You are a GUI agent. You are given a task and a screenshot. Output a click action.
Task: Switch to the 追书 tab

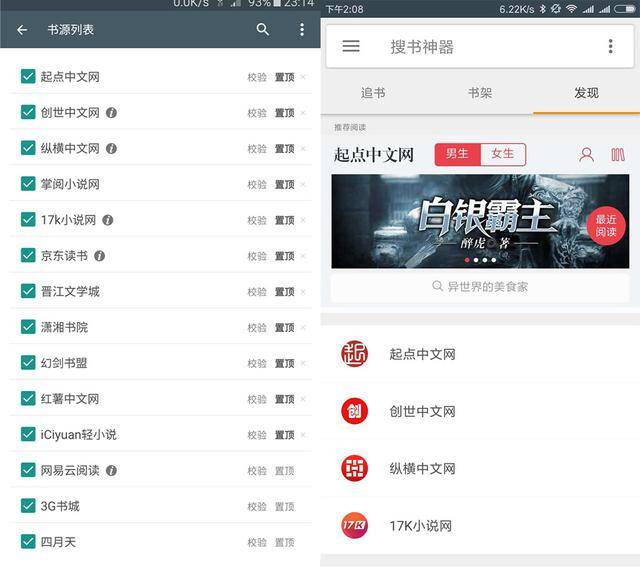pyautogui.click(x=373, y=93)
